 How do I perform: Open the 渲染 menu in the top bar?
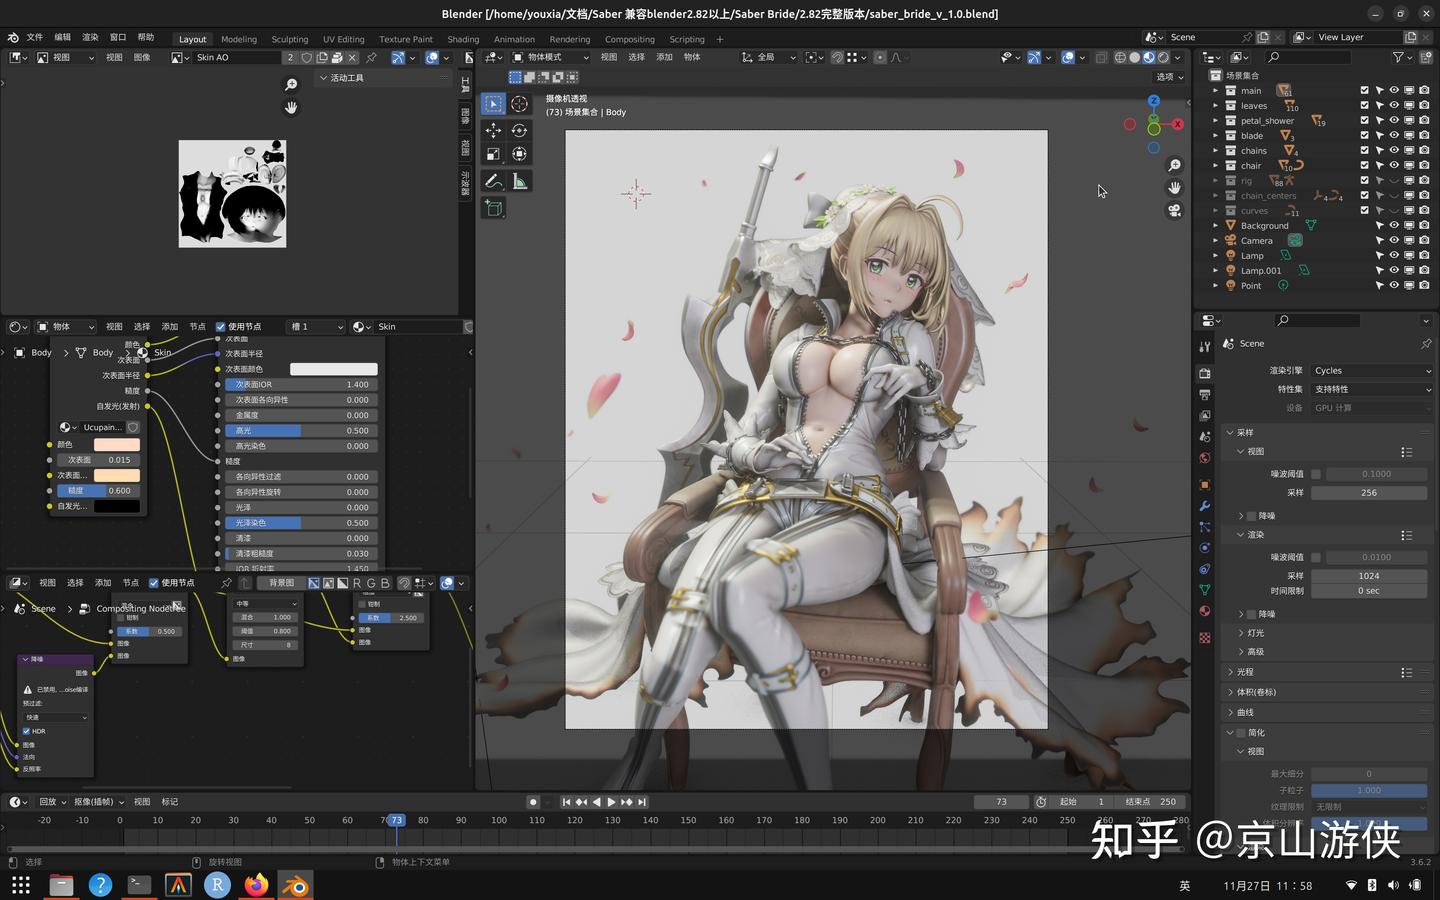point(89,36)
